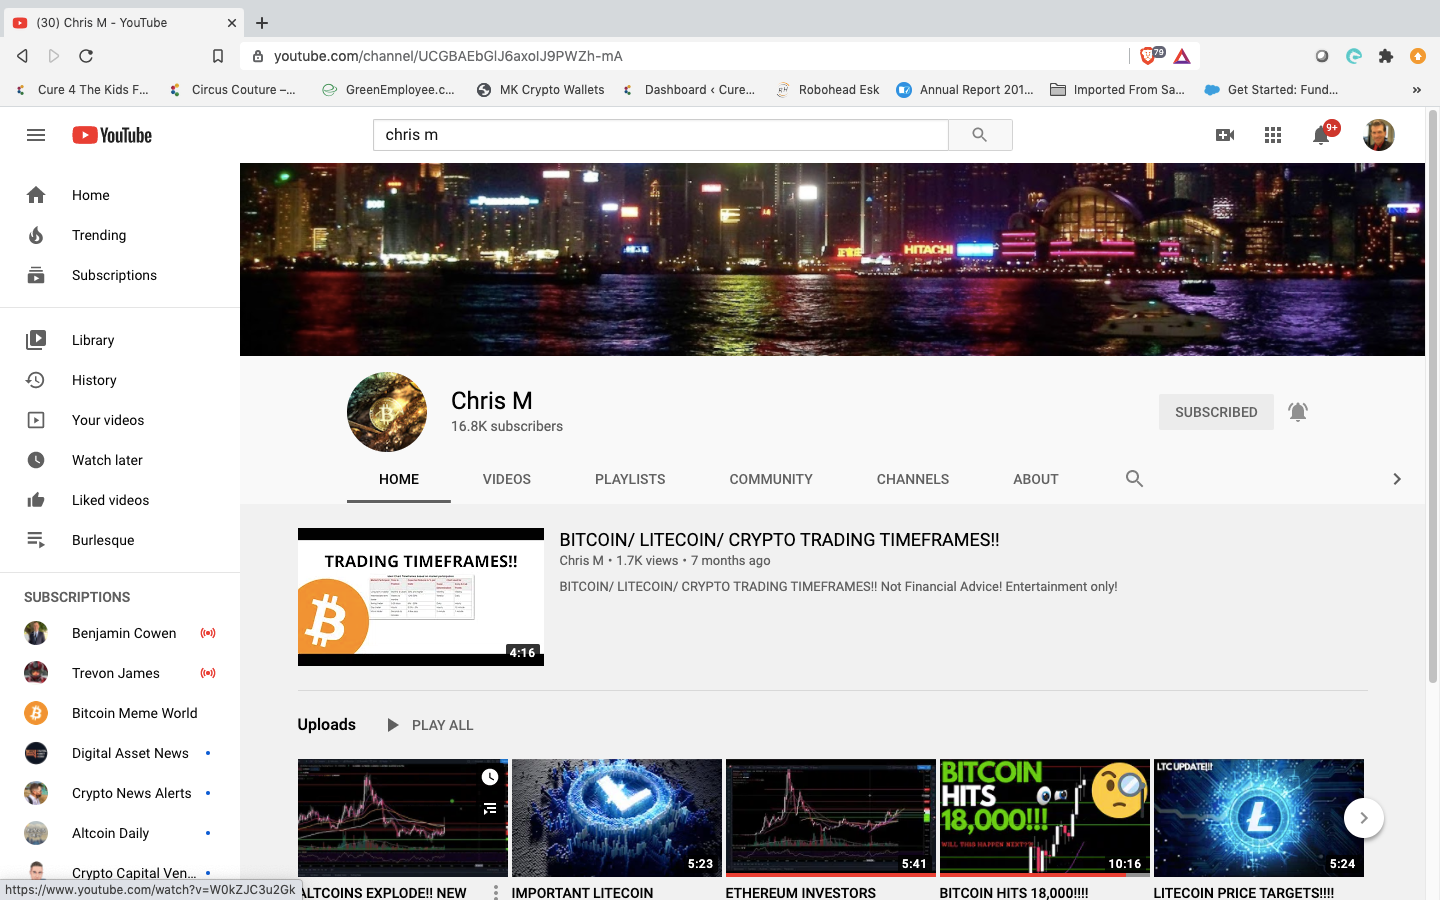The width and height of the screenshot is (1440, 900).
Task: Click PLAY ALL for Uploads
Action: point(430,725)
